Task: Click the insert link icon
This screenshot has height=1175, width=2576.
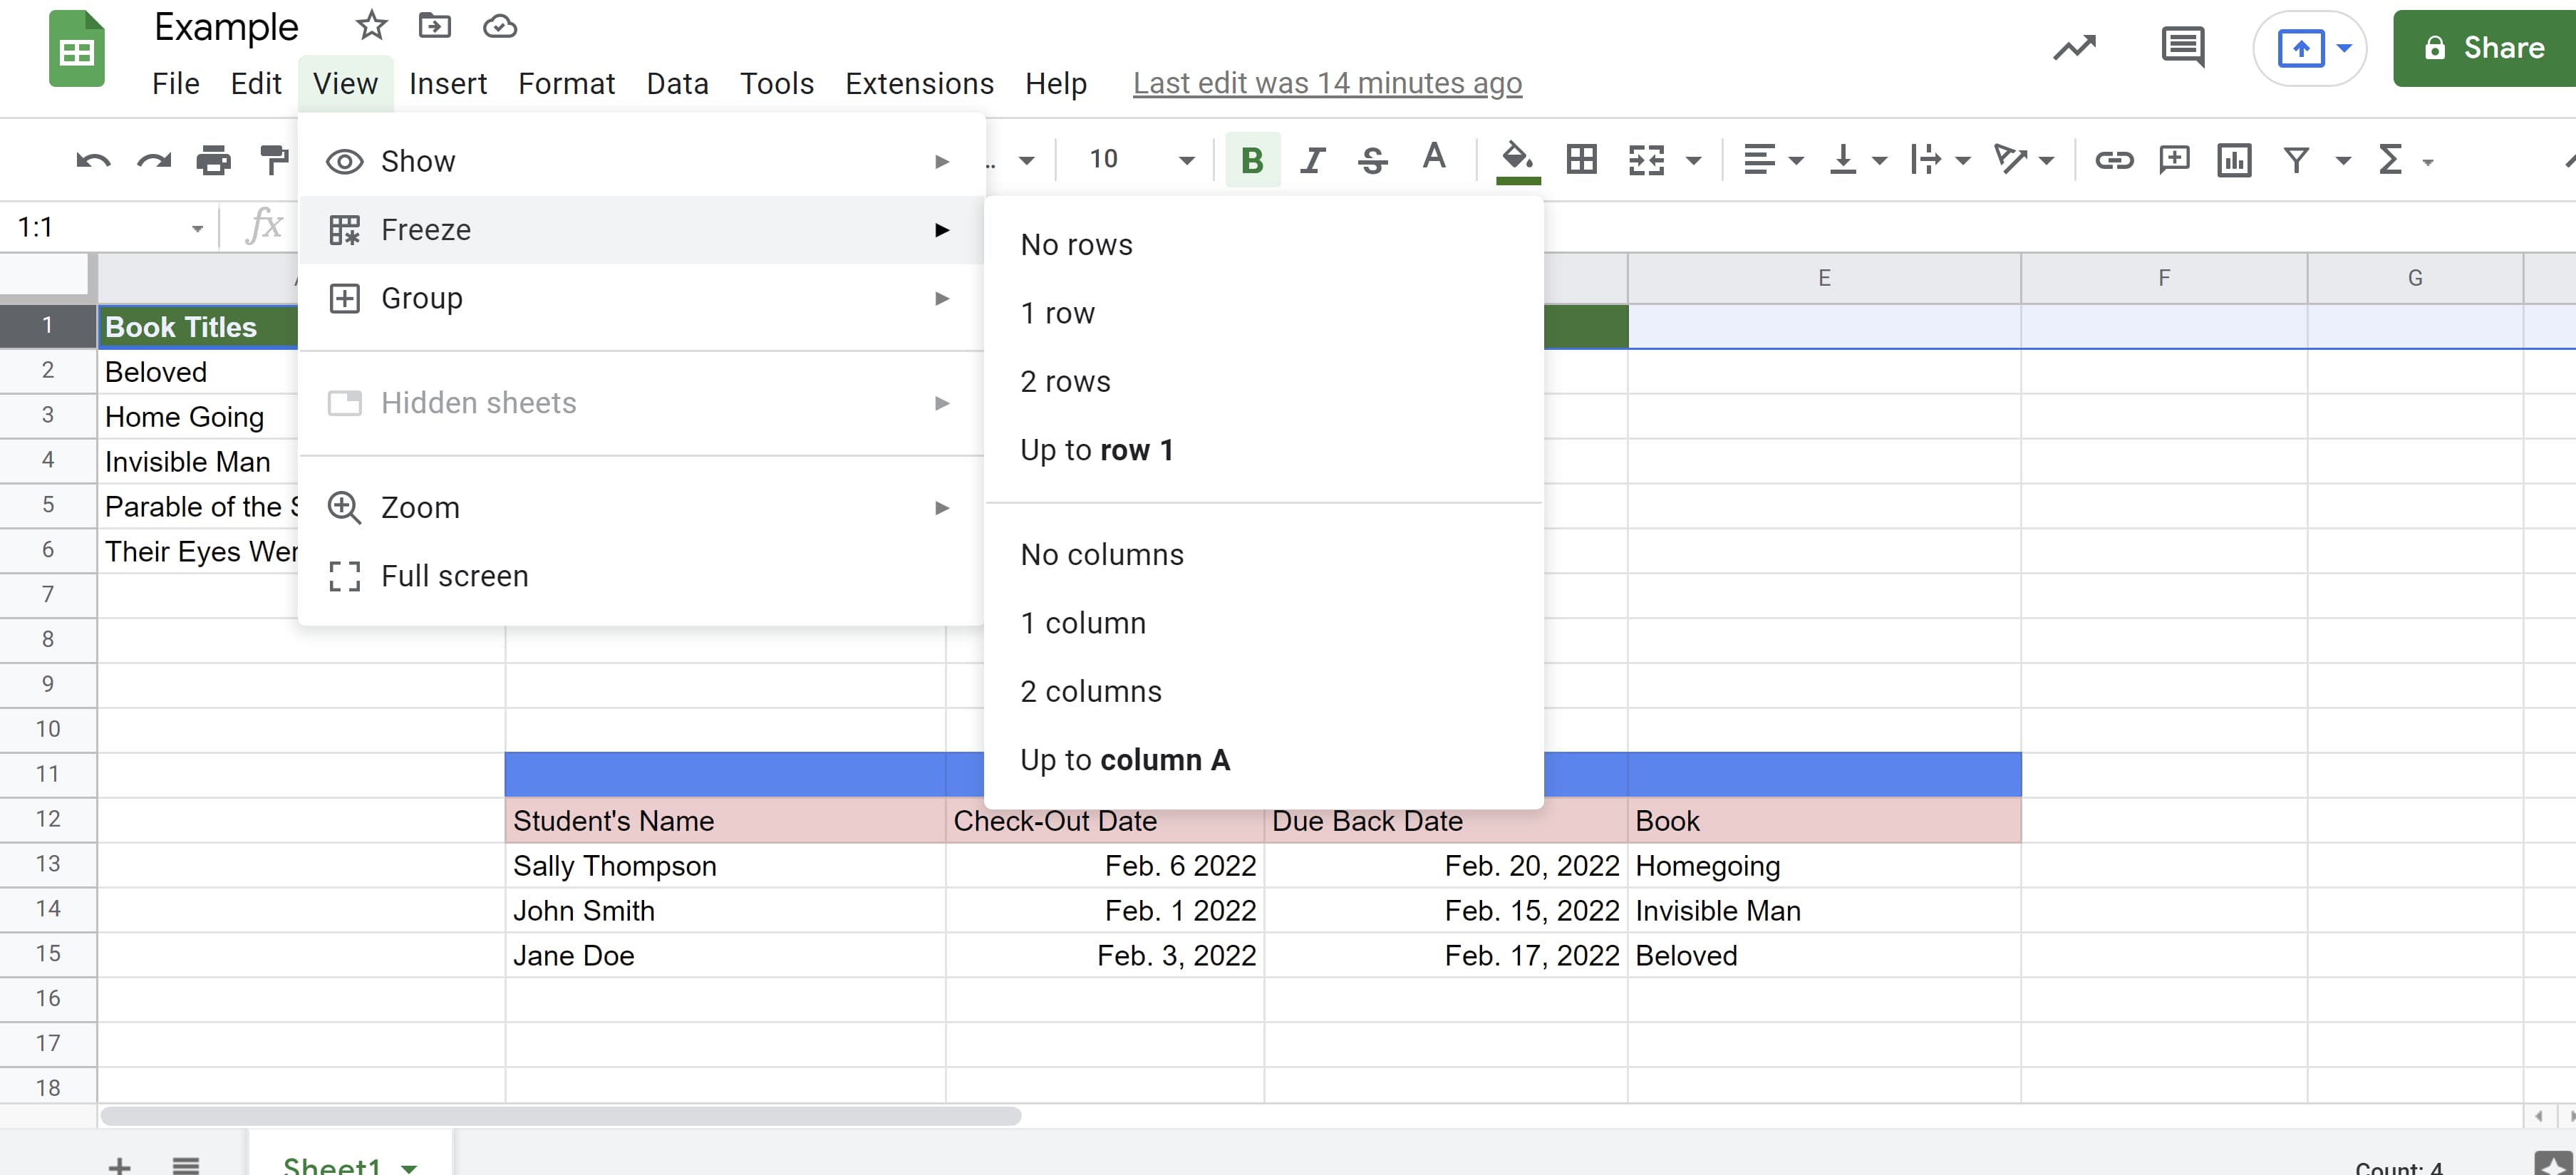Action: (2113, 160)
